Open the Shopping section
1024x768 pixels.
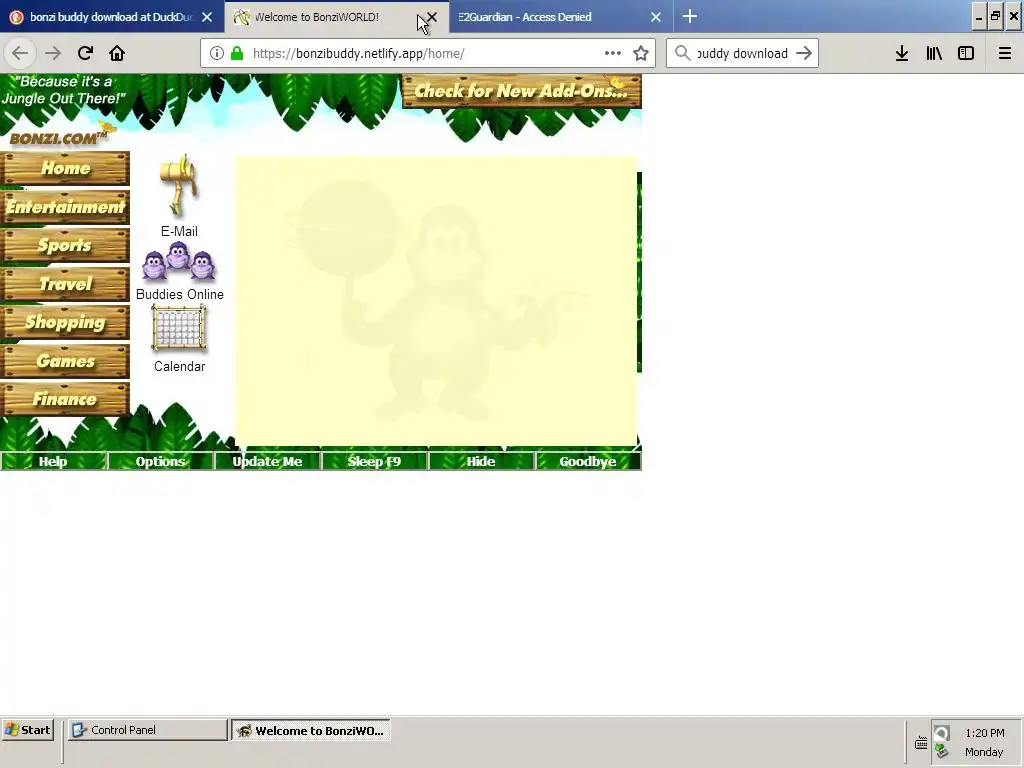click(x=65, y=323)
